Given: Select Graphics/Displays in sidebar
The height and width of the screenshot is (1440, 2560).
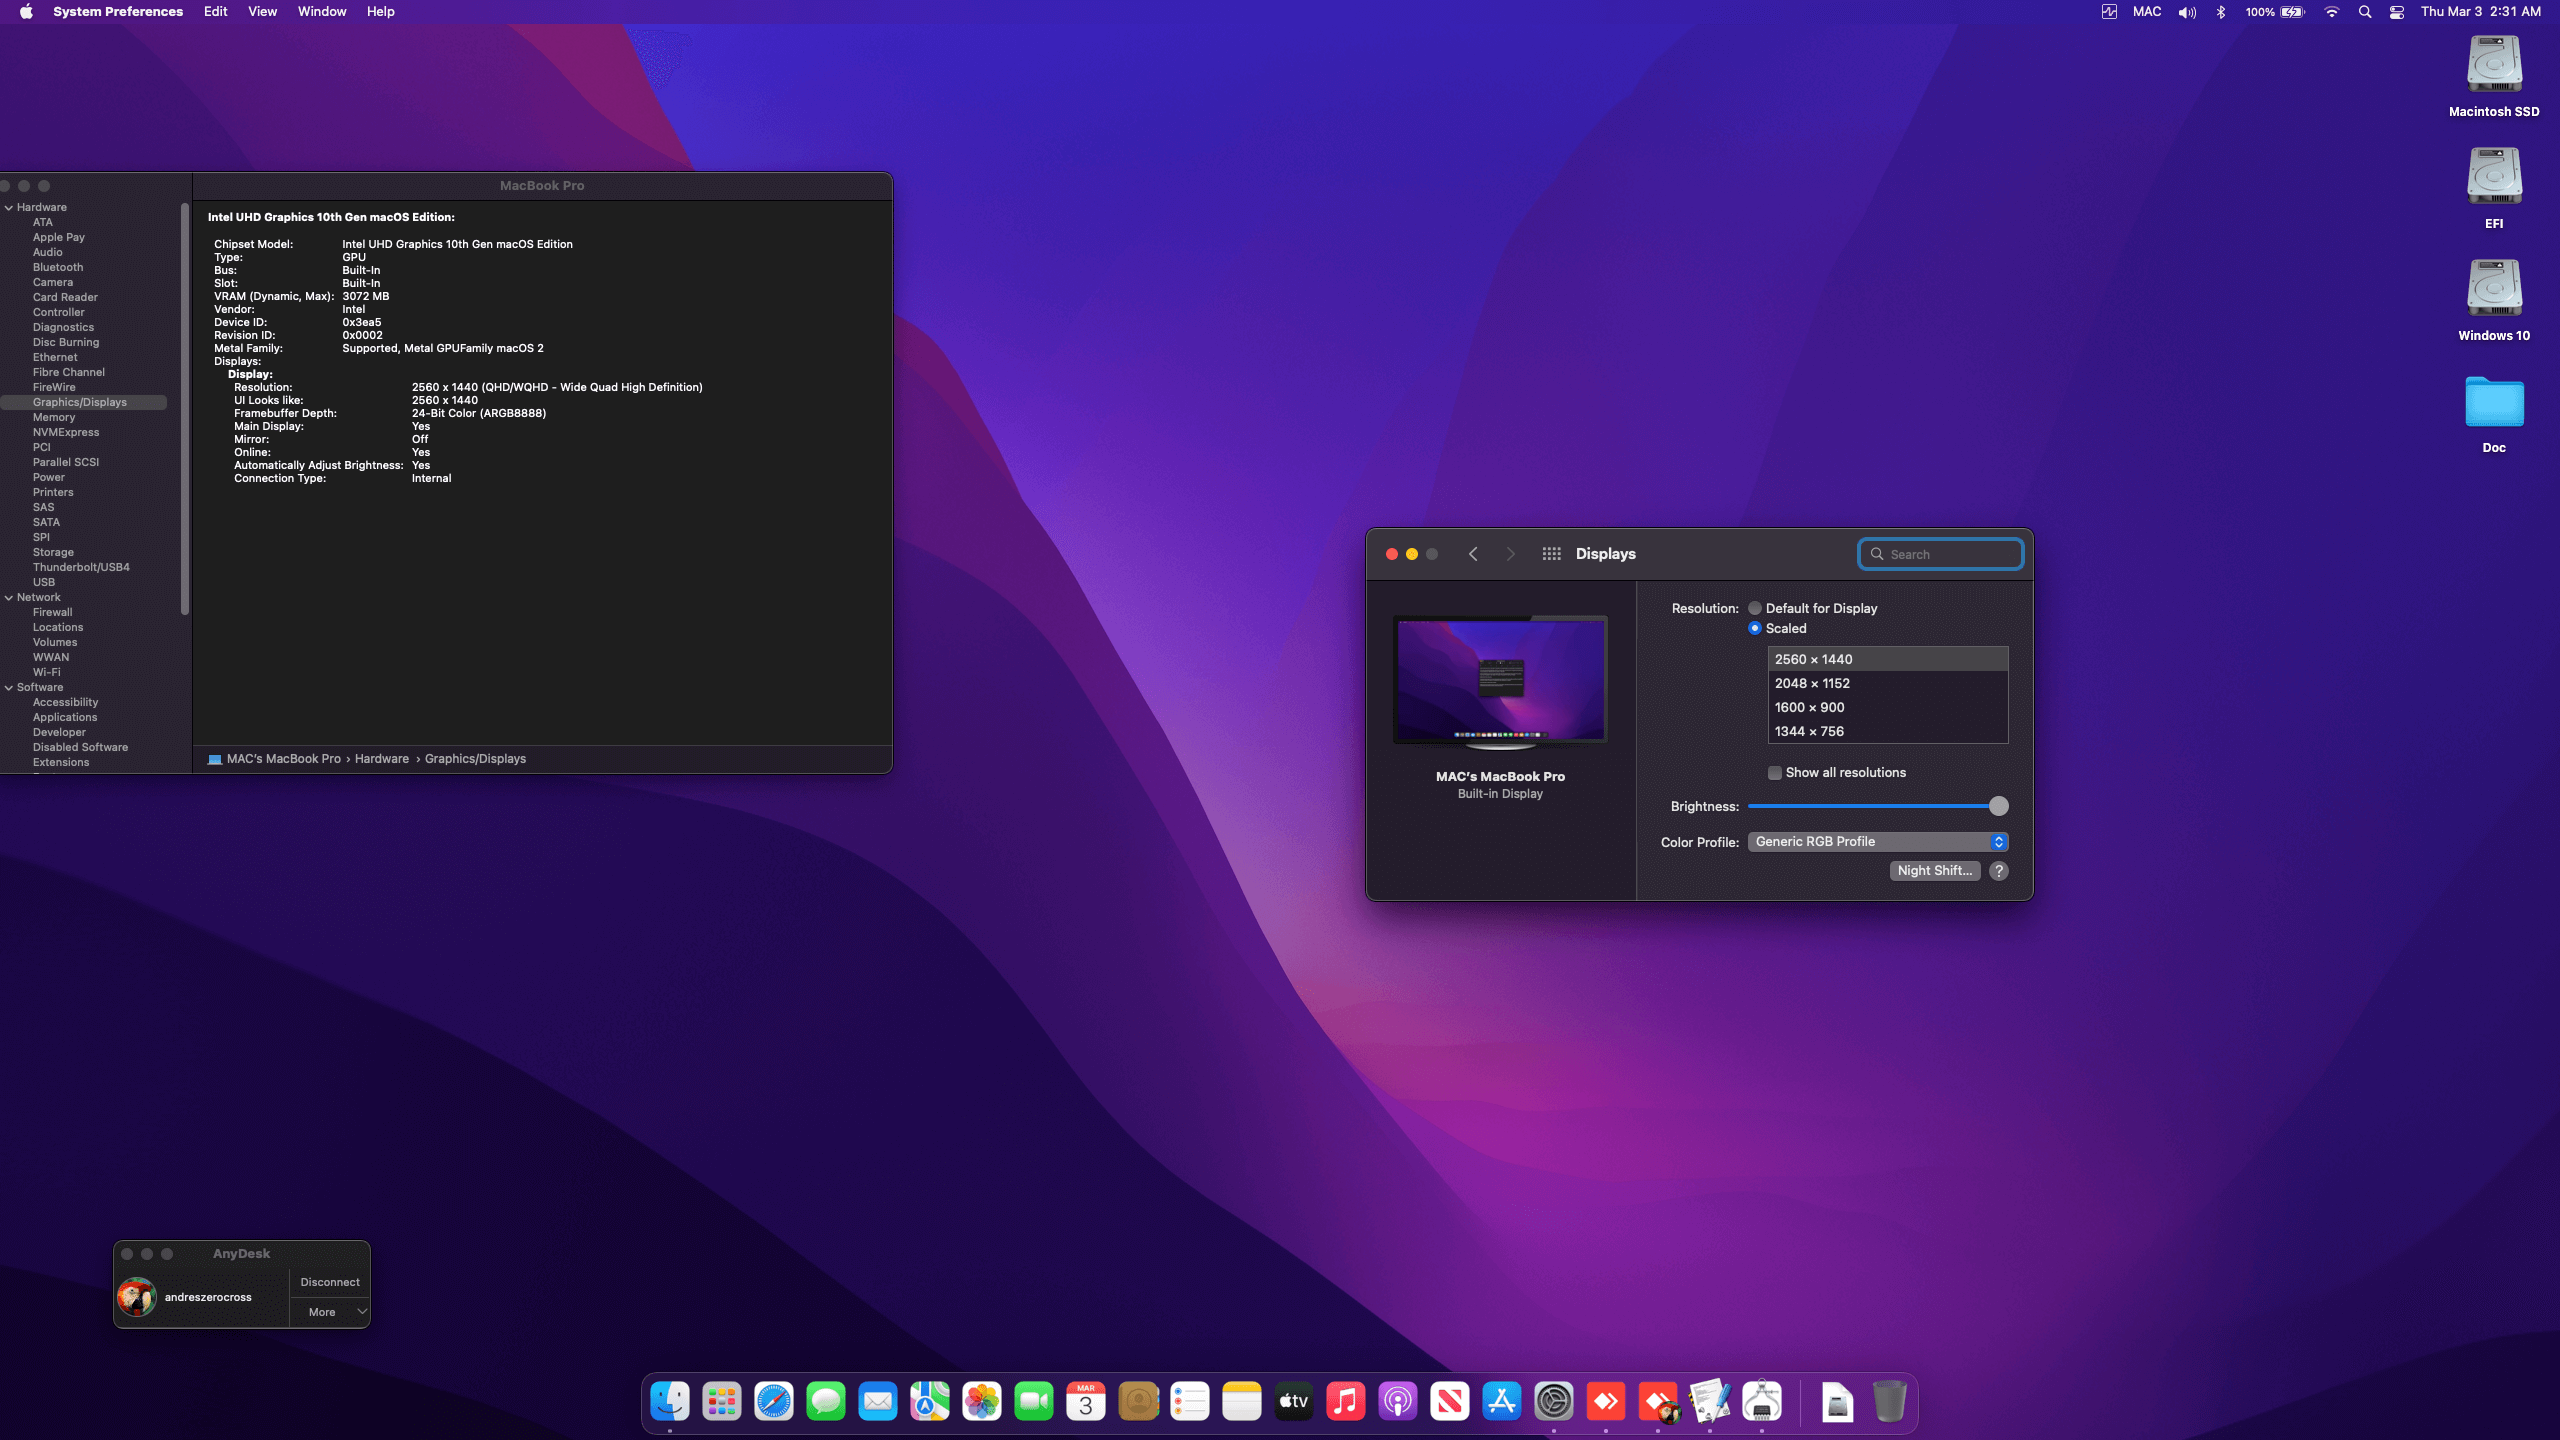Looking at the screenshot, I should [84, 402].
